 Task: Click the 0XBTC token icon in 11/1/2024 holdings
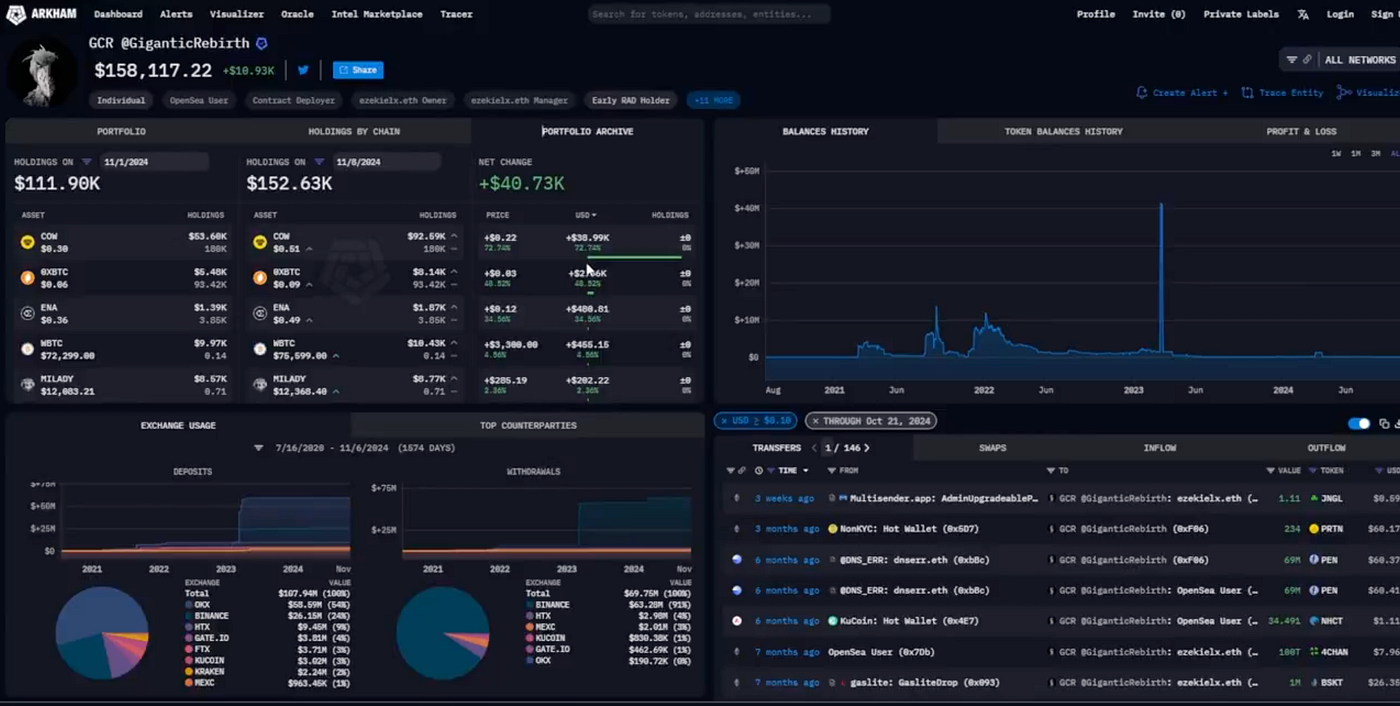pos(28,277)
